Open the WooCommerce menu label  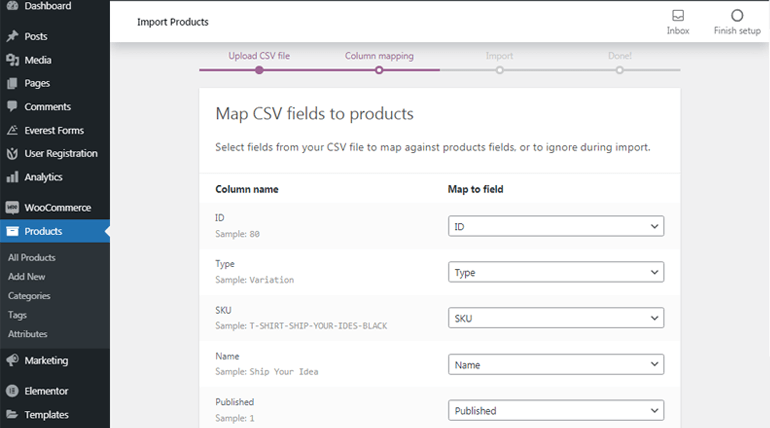[x=57, y=208]
